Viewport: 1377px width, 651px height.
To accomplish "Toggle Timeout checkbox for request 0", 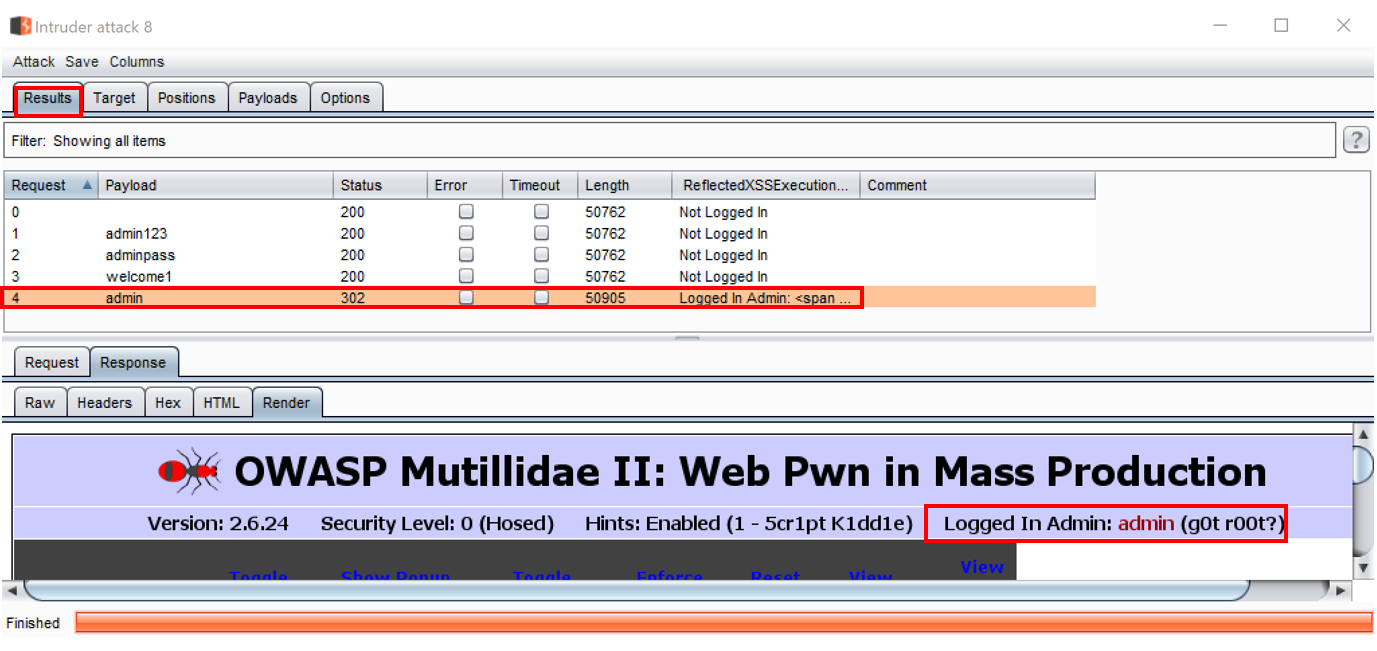I will click(x=541, y=212).
